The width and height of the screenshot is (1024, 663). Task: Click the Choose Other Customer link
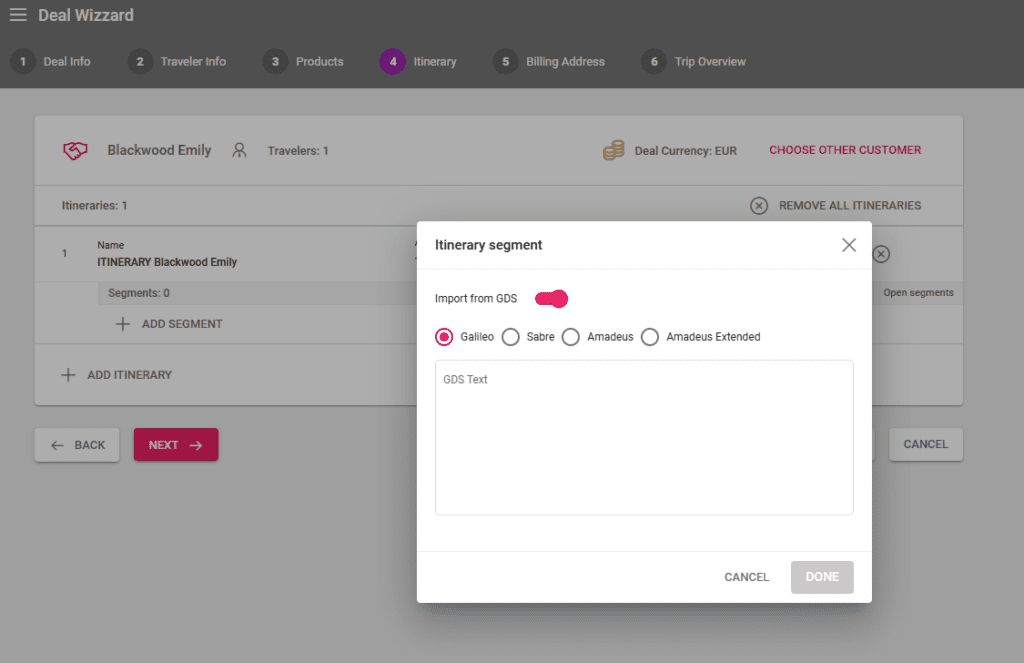(845, 150)
